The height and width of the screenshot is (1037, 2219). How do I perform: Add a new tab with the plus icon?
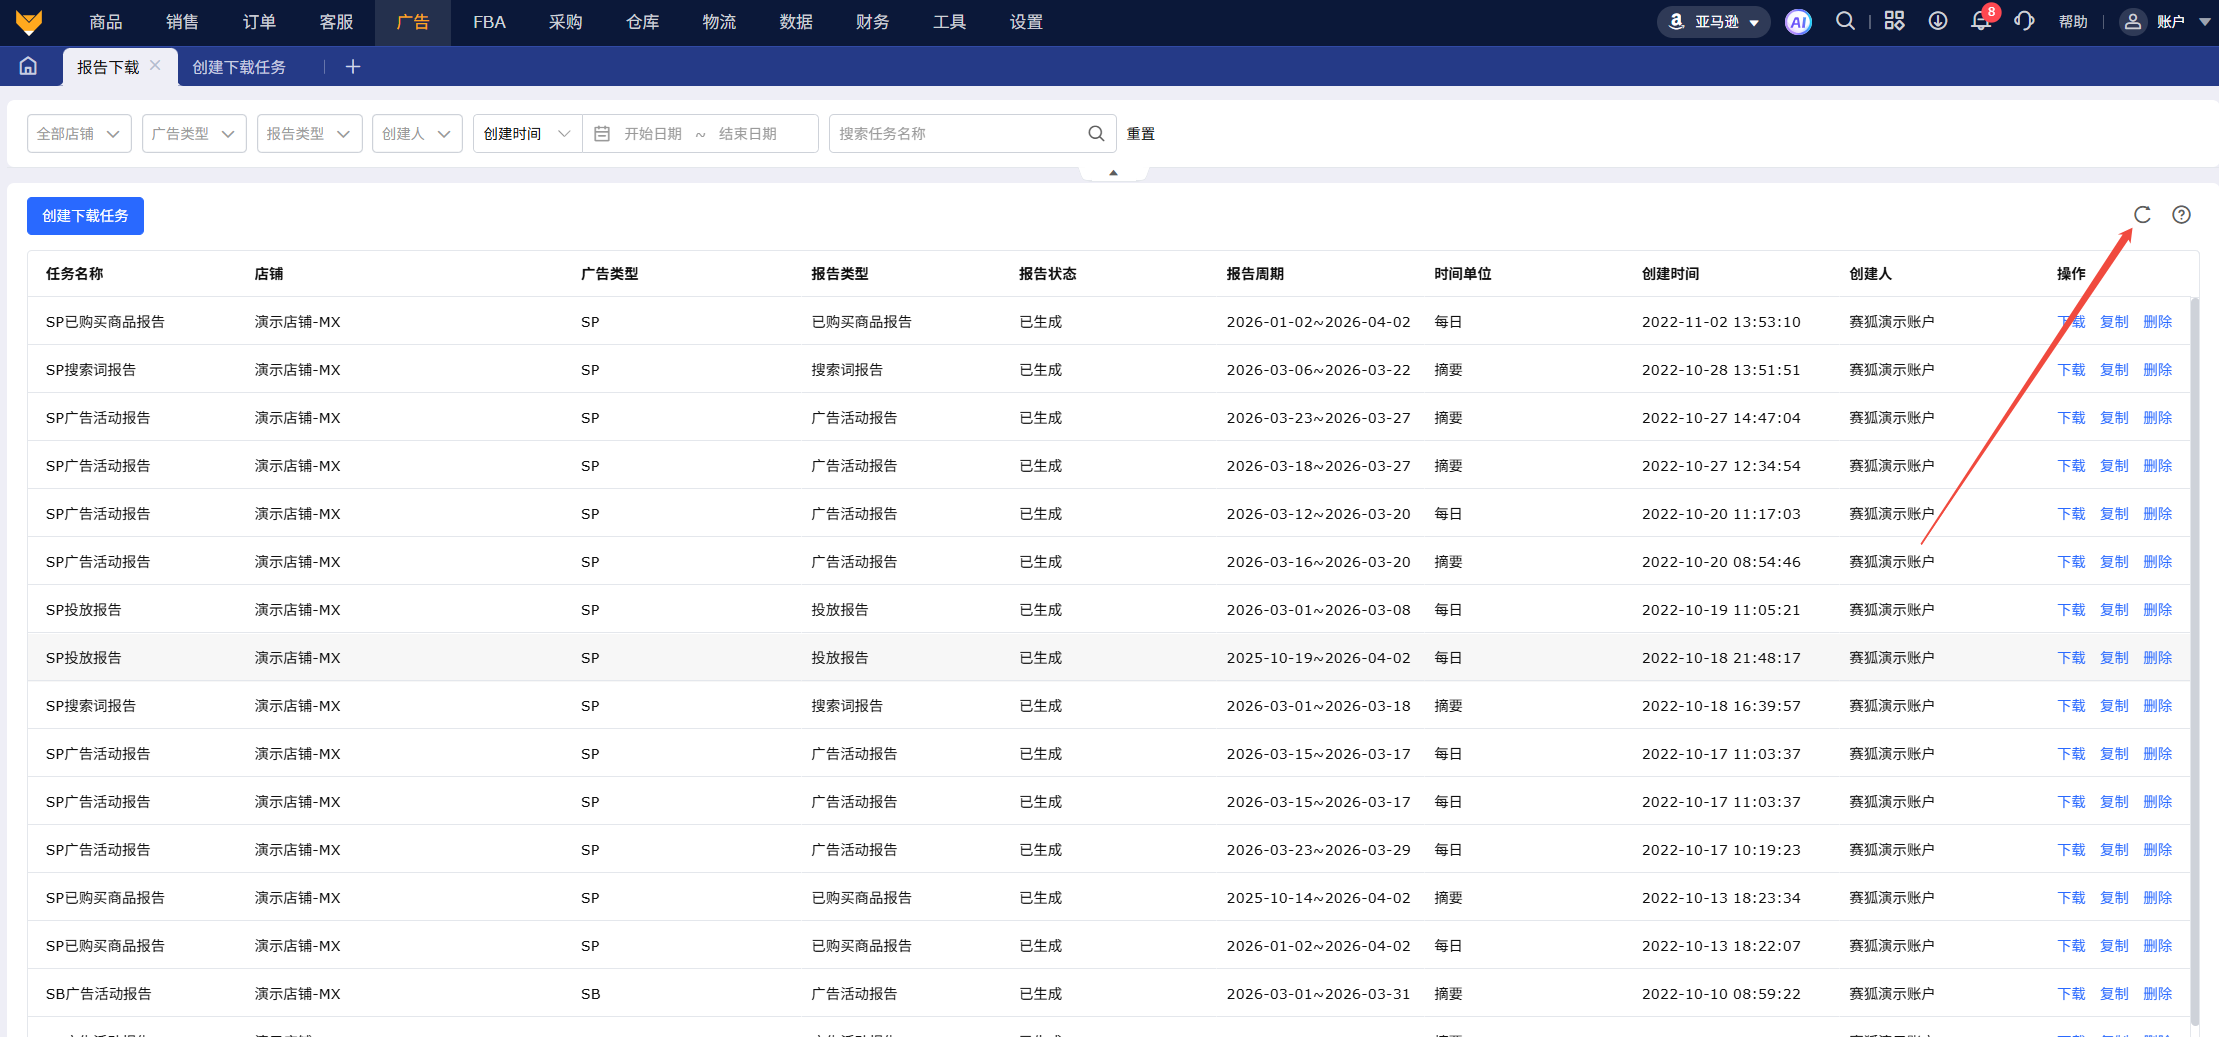(352, 67)
